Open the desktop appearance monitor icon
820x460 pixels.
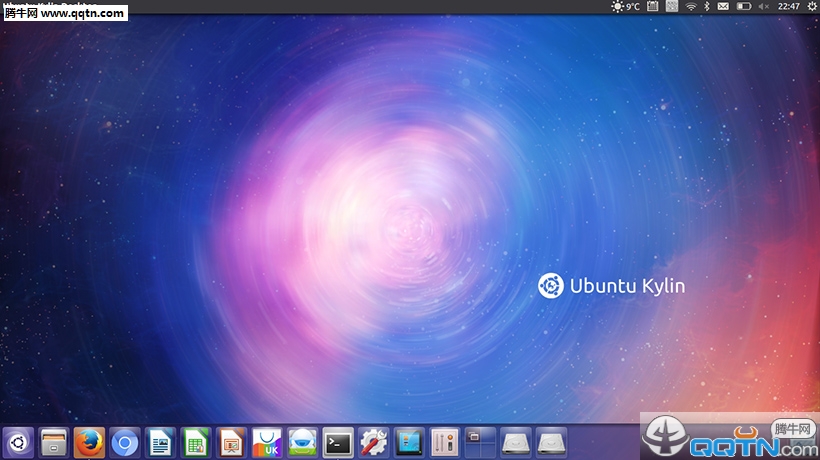tap(409, 443)
